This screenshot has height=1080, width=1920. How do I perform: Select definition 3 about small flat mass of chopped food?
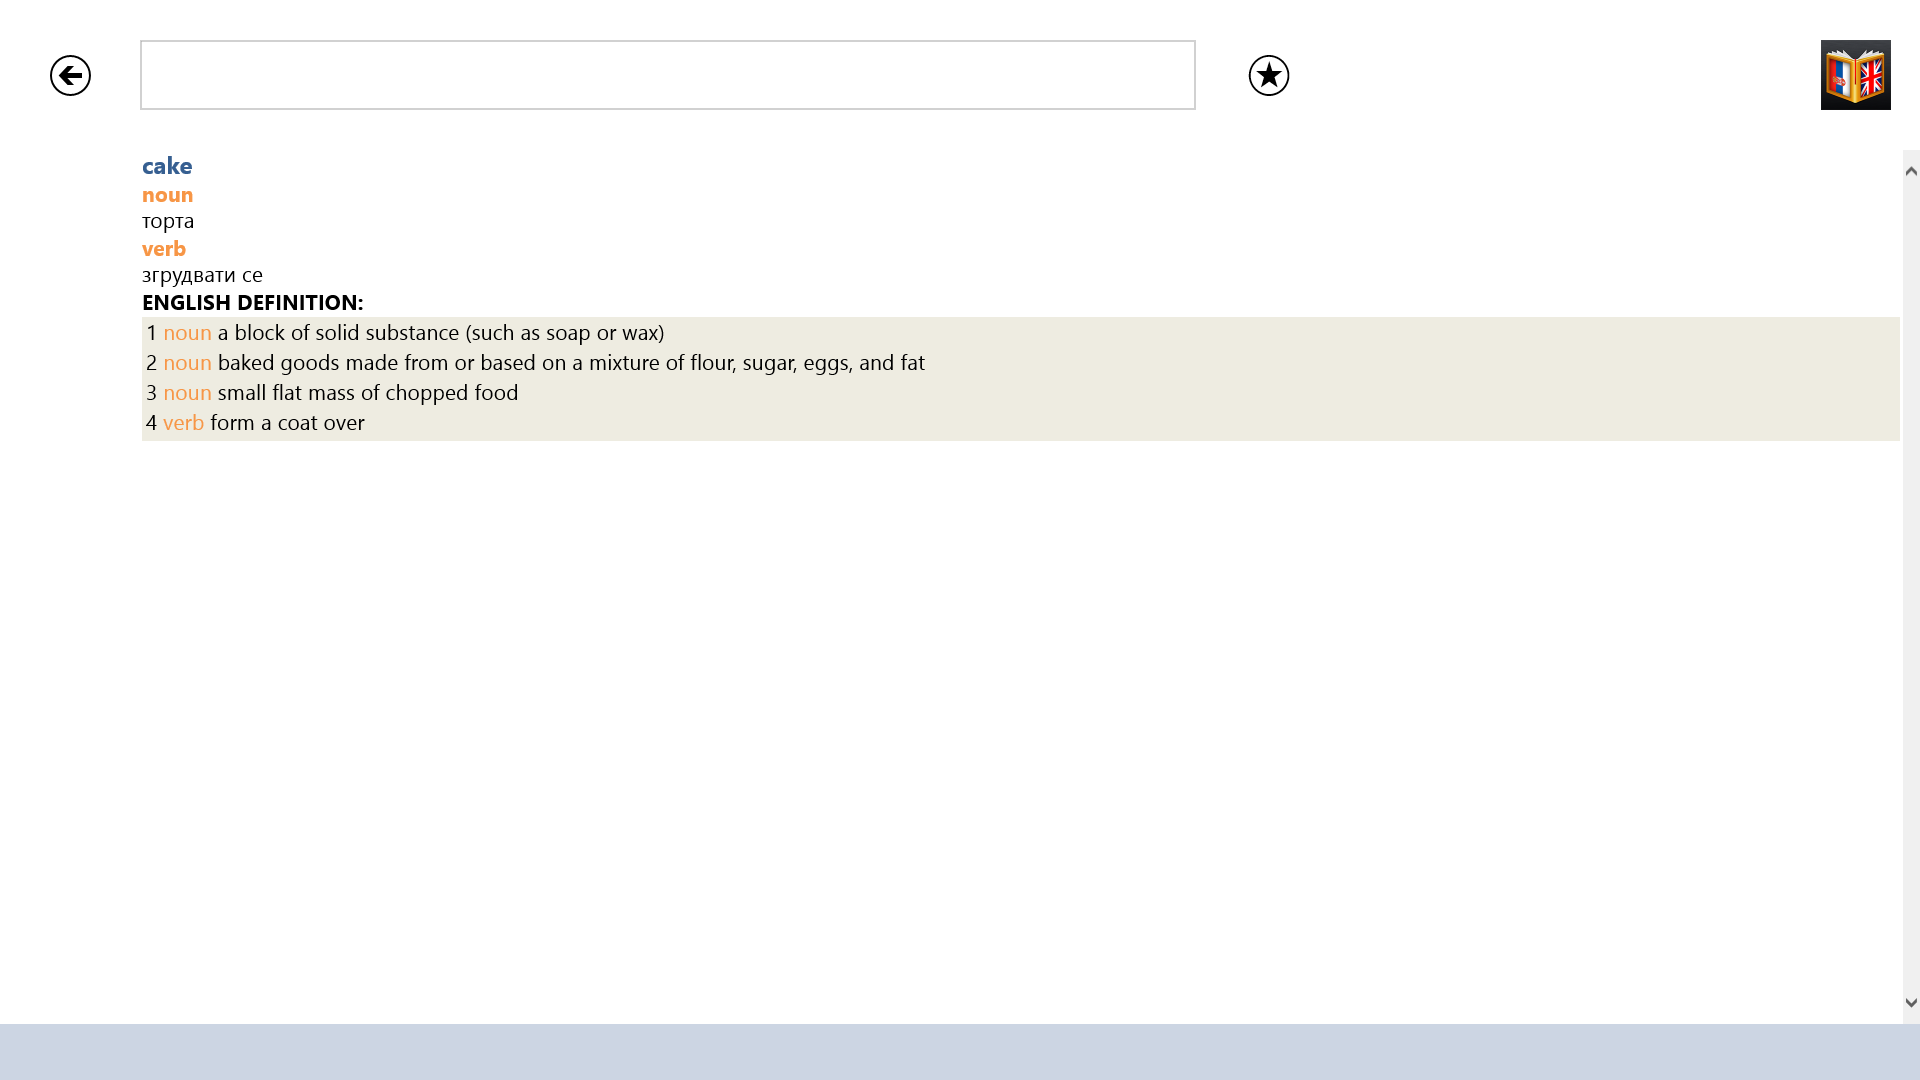click(x=367, y=392)
